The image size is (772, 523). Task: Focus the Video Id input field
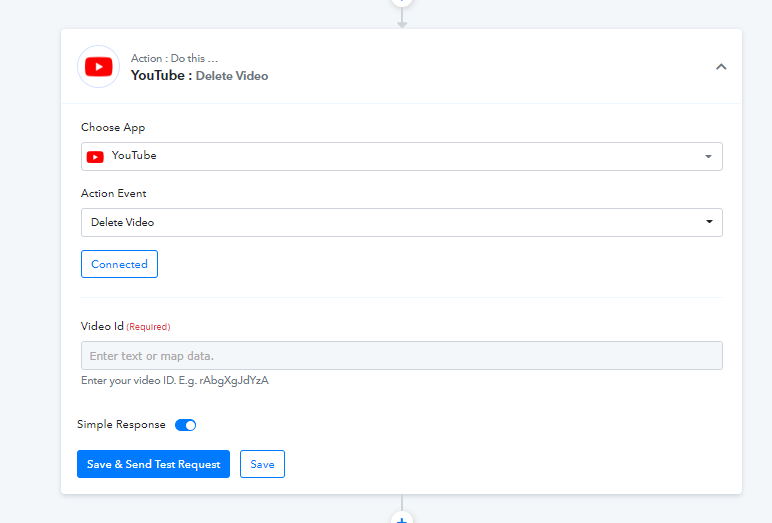point(402,356)
